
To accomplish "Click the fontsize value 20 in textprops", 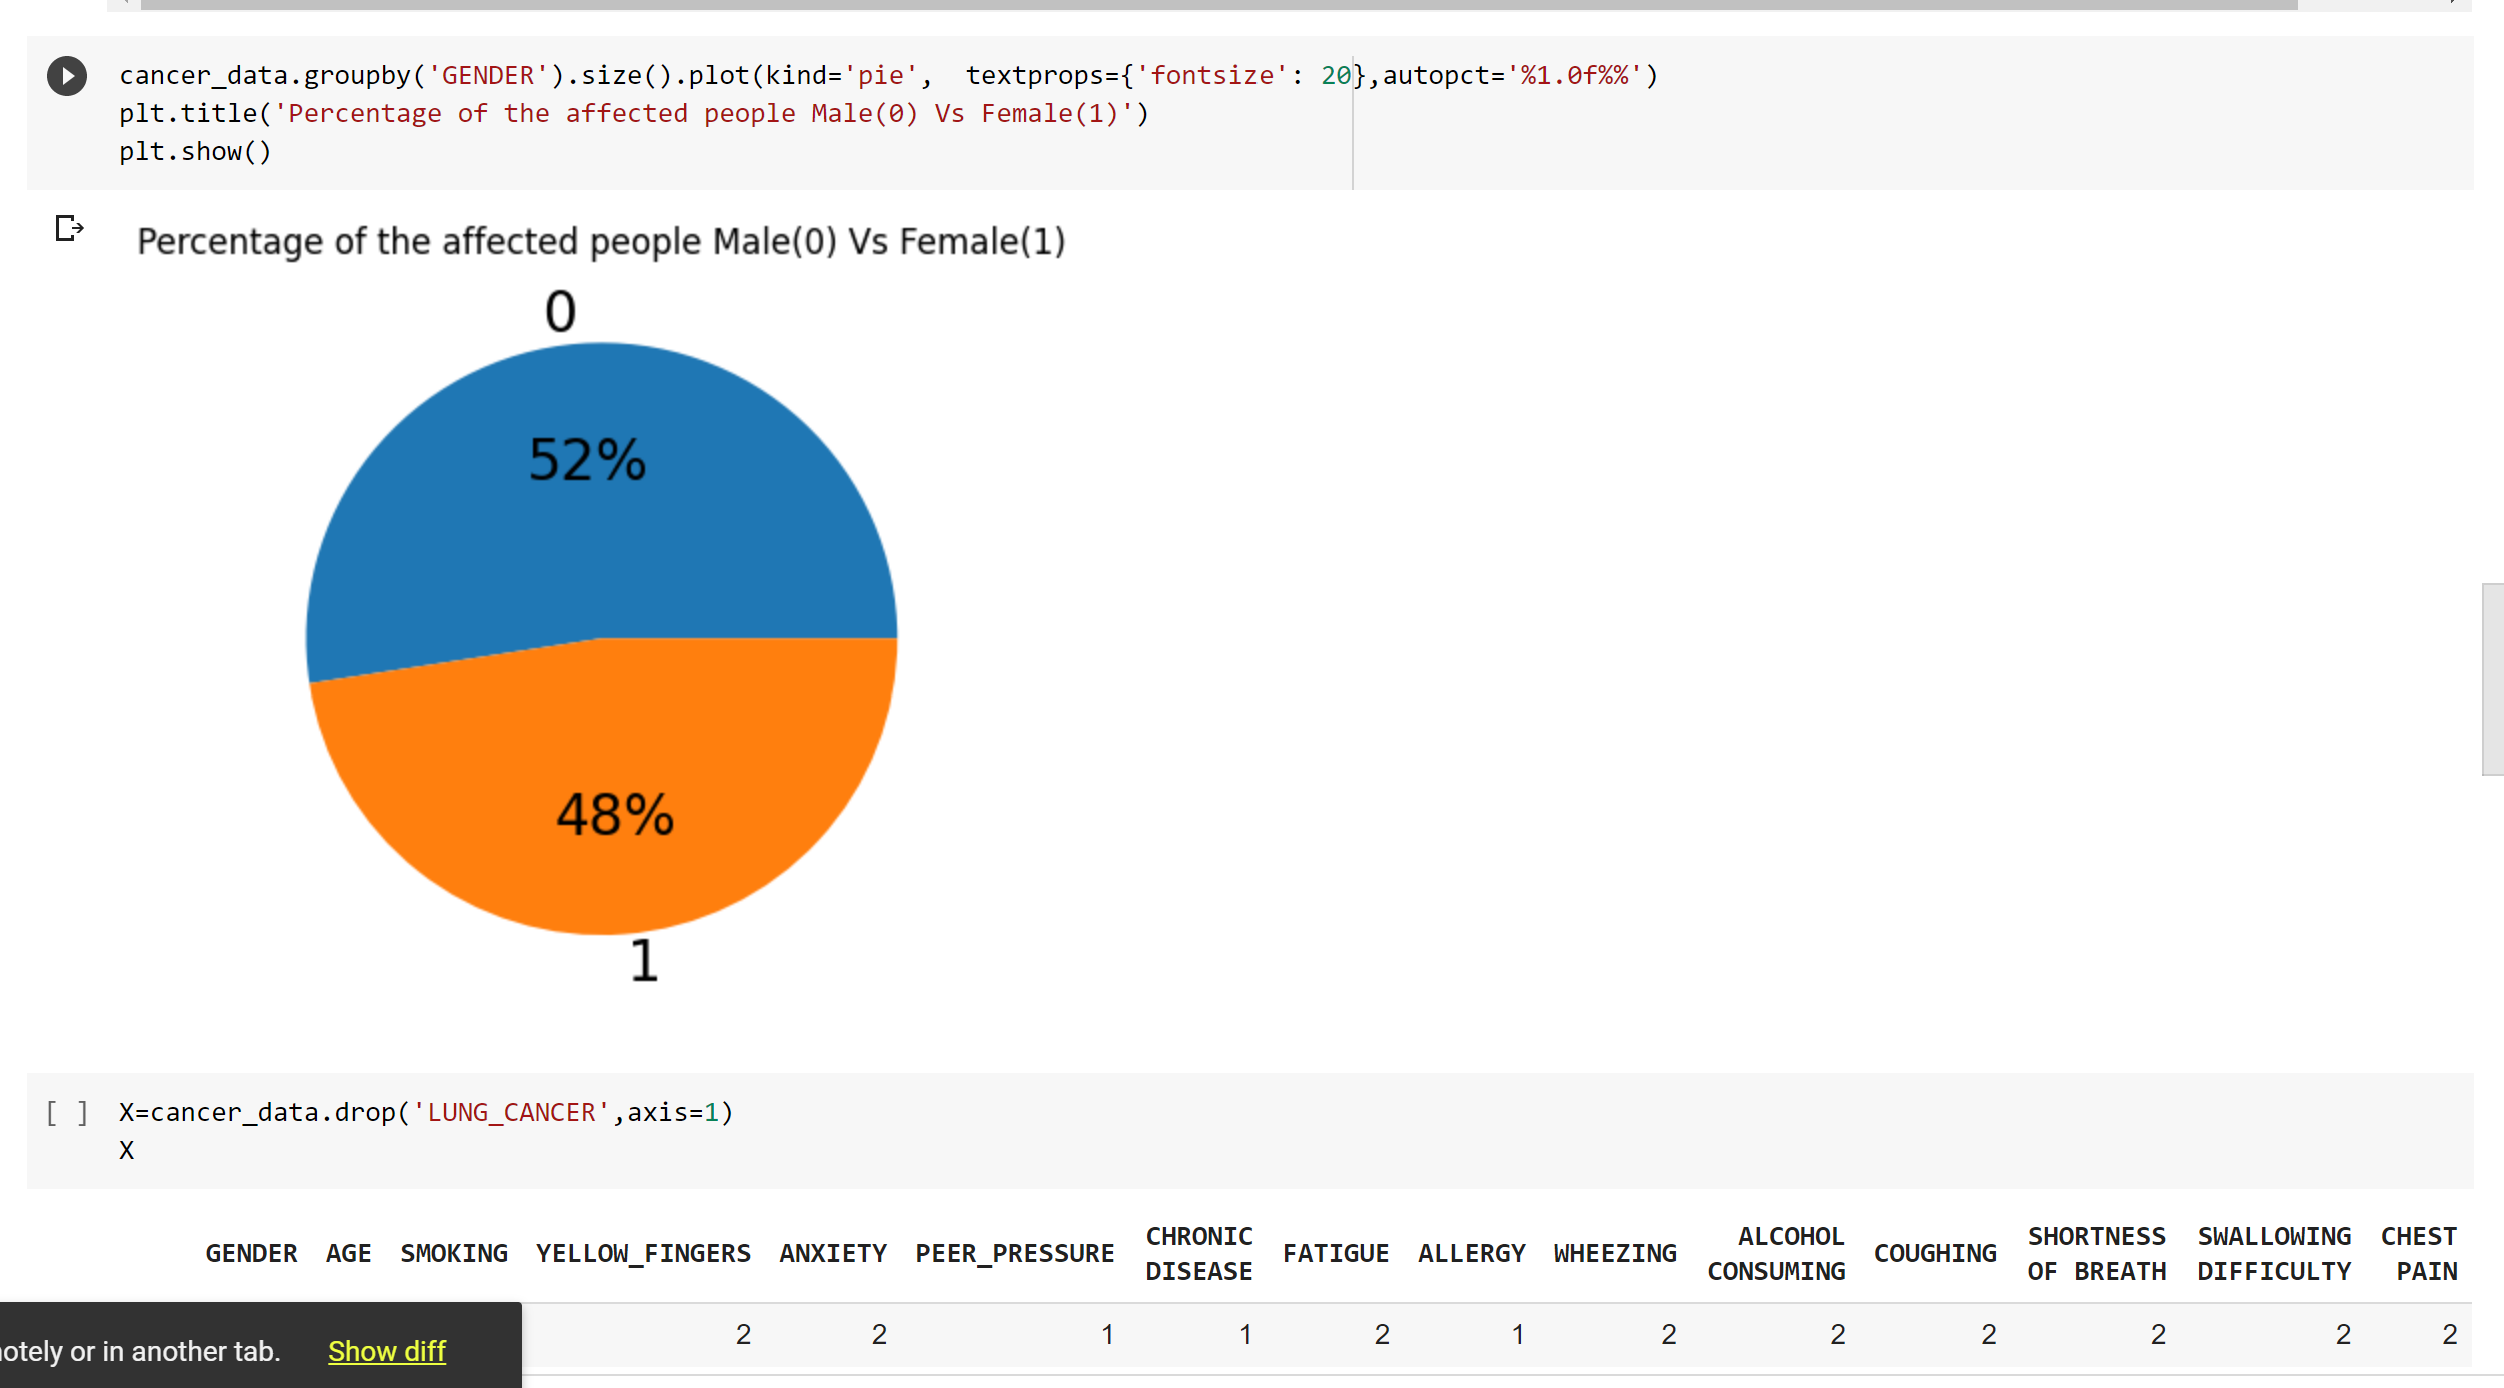I will coord(1335,75).
